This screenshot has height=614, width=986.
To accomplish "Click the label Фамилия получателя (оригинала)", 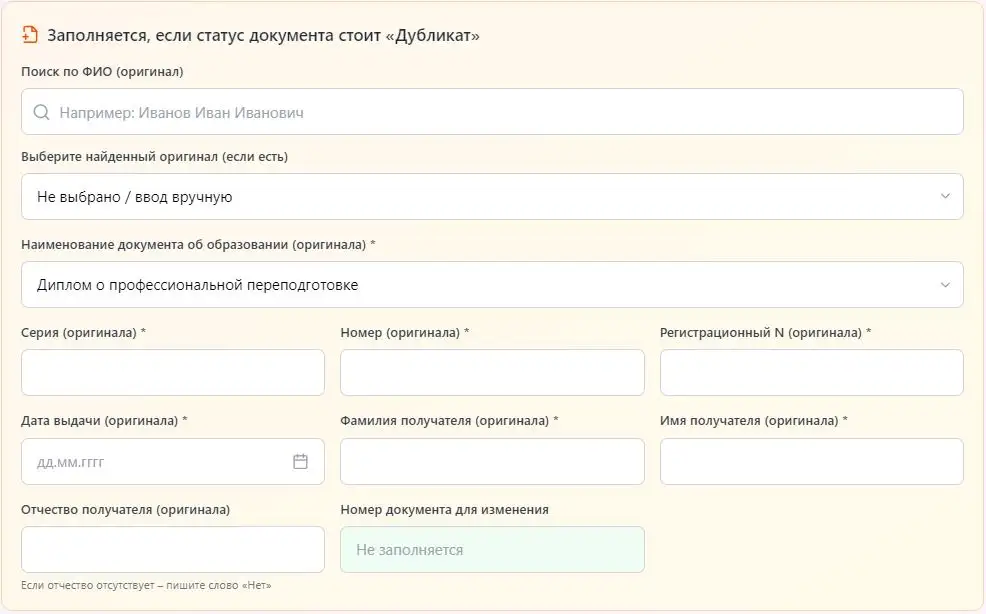I will pos(449,420).
